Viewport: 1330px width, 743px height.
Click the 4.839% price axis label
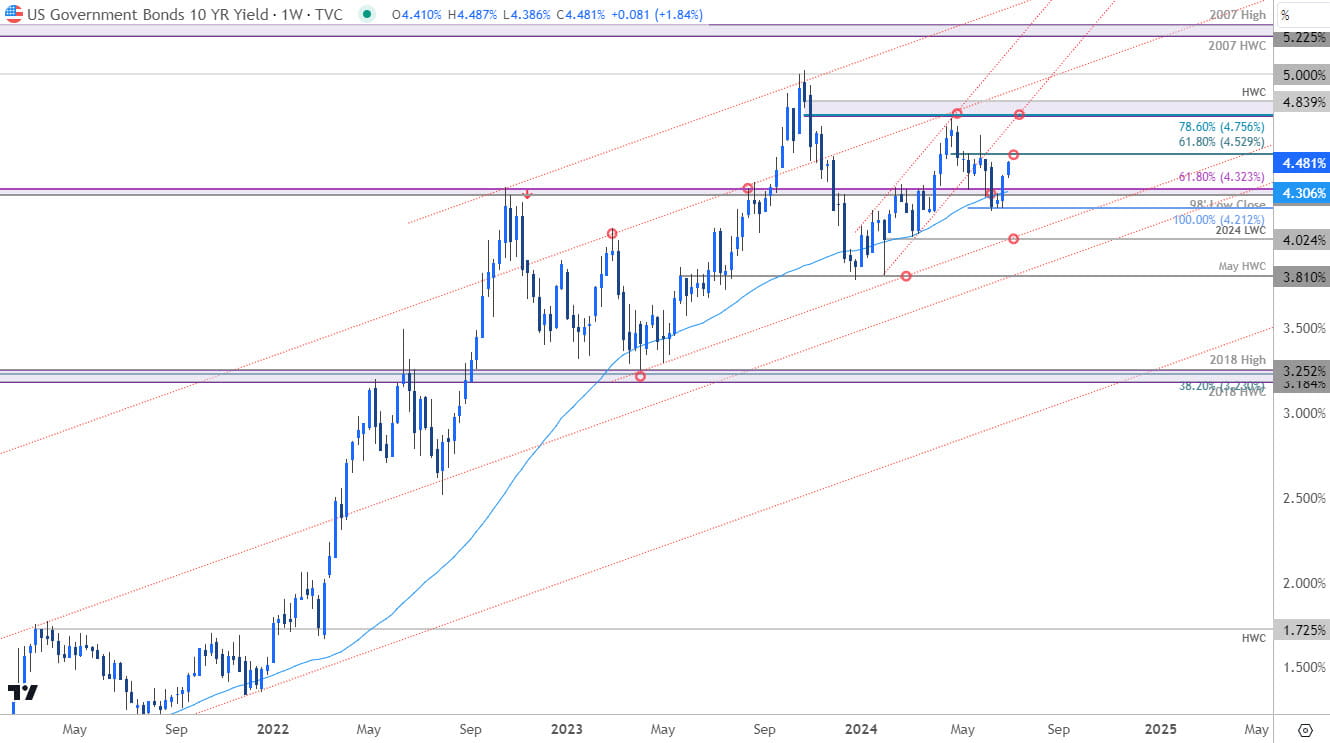point(1300,102)
